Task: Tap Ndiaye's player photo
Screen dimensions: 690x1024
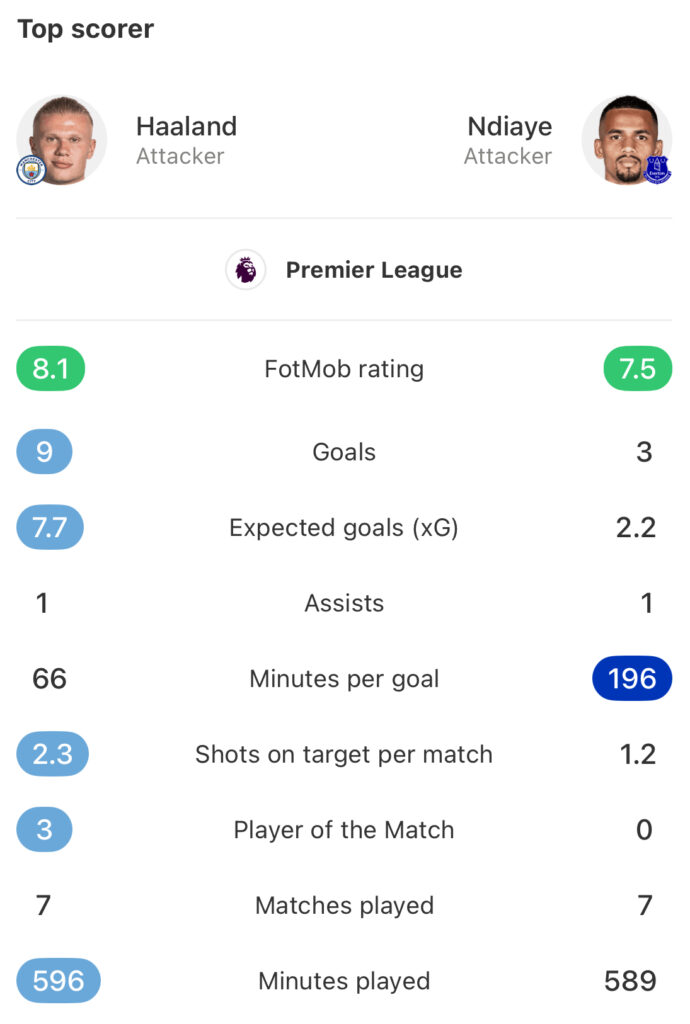Action: click(626, 139)
